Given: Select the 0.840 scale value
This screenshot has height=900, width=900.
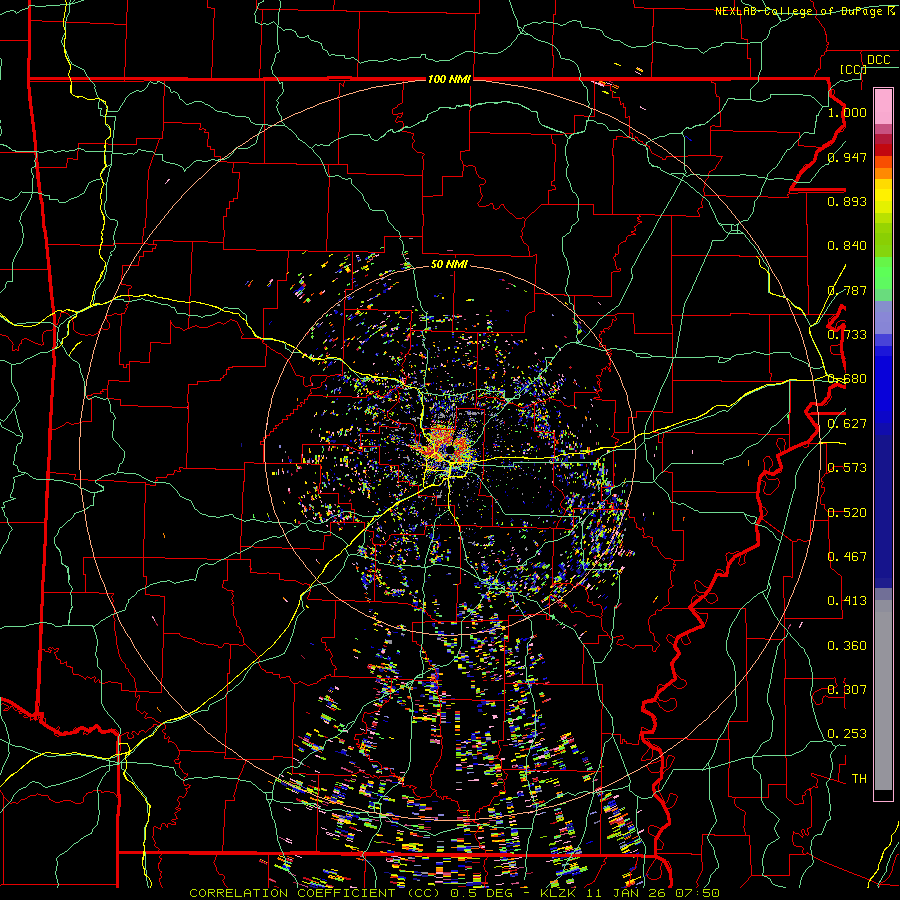Looking at the screenshot, I should pyautogui.click(x=847, y=246).
